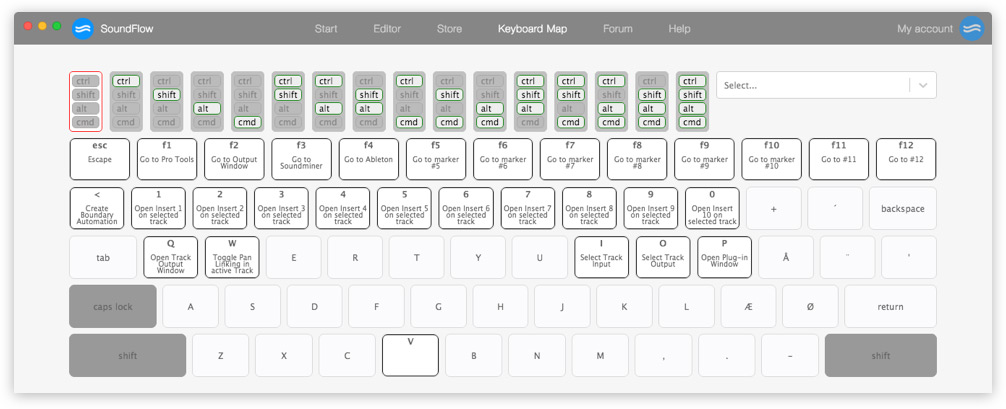Viewport: 1006px width, 409px height.
Task: Select the f10 Go to marker #10 key
Action: pos(772,159)
